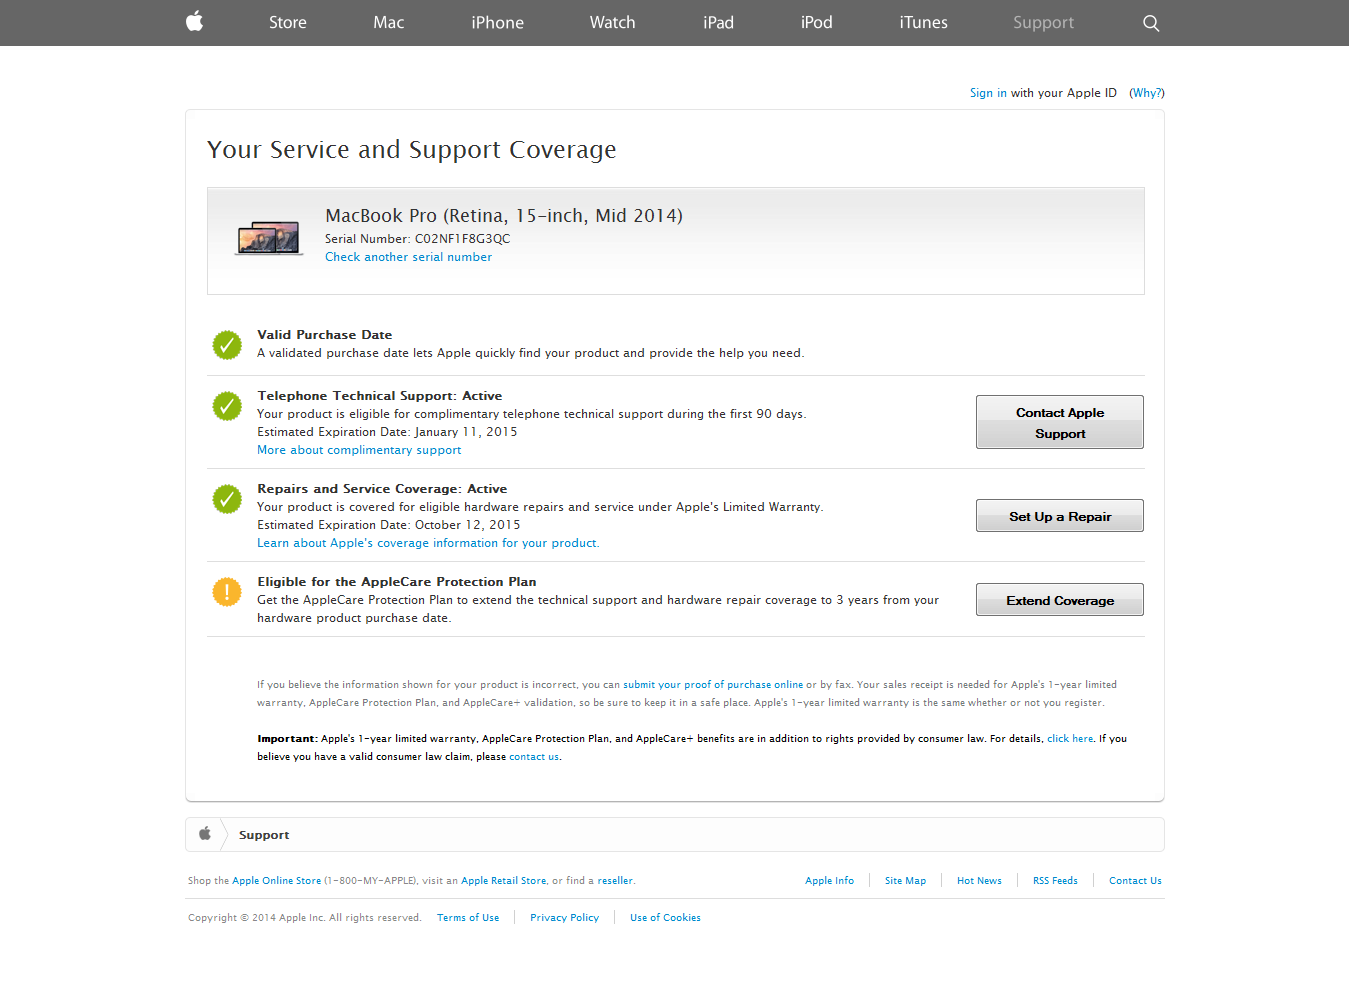Click the Eligible for the AppleCare Protection Plan heading
Viewport: 1349px width, 1008px height.
point(397,582)
